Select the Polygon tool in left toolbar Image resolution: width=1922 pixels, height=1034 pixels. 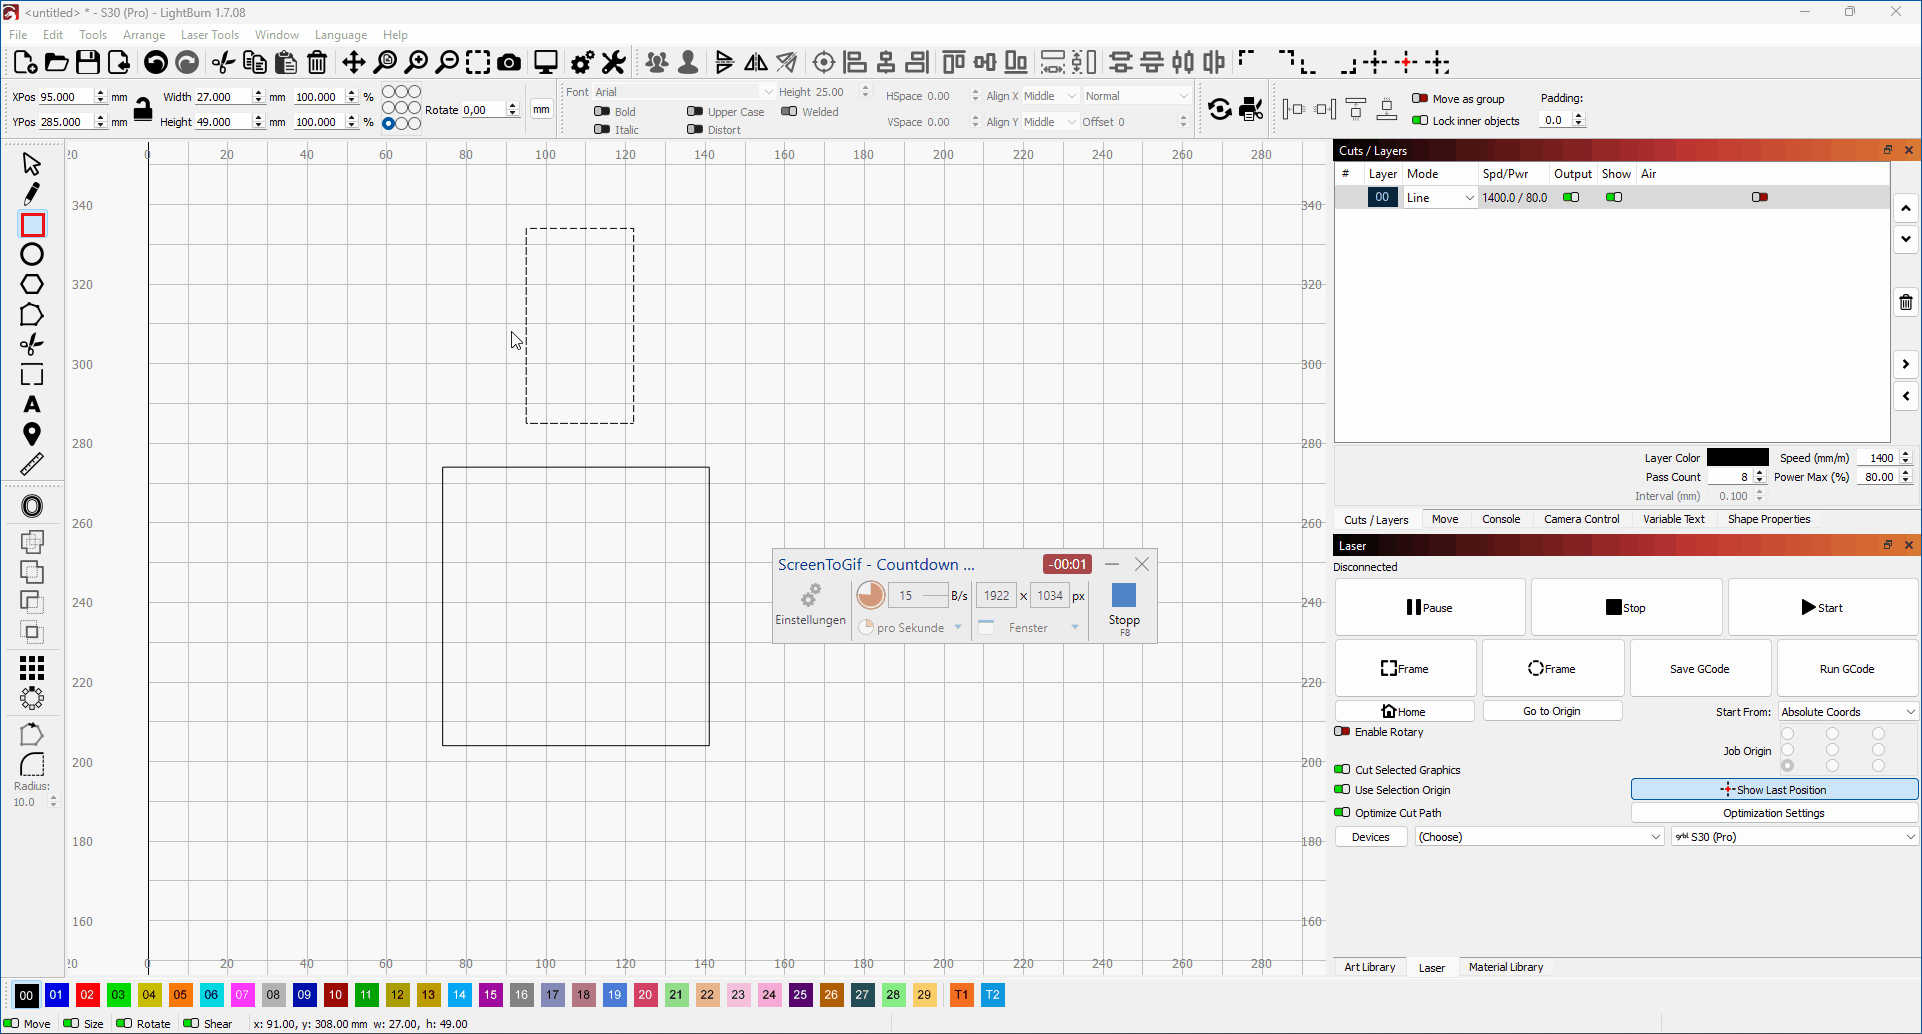pyautogui.click(x=32, y=285)
